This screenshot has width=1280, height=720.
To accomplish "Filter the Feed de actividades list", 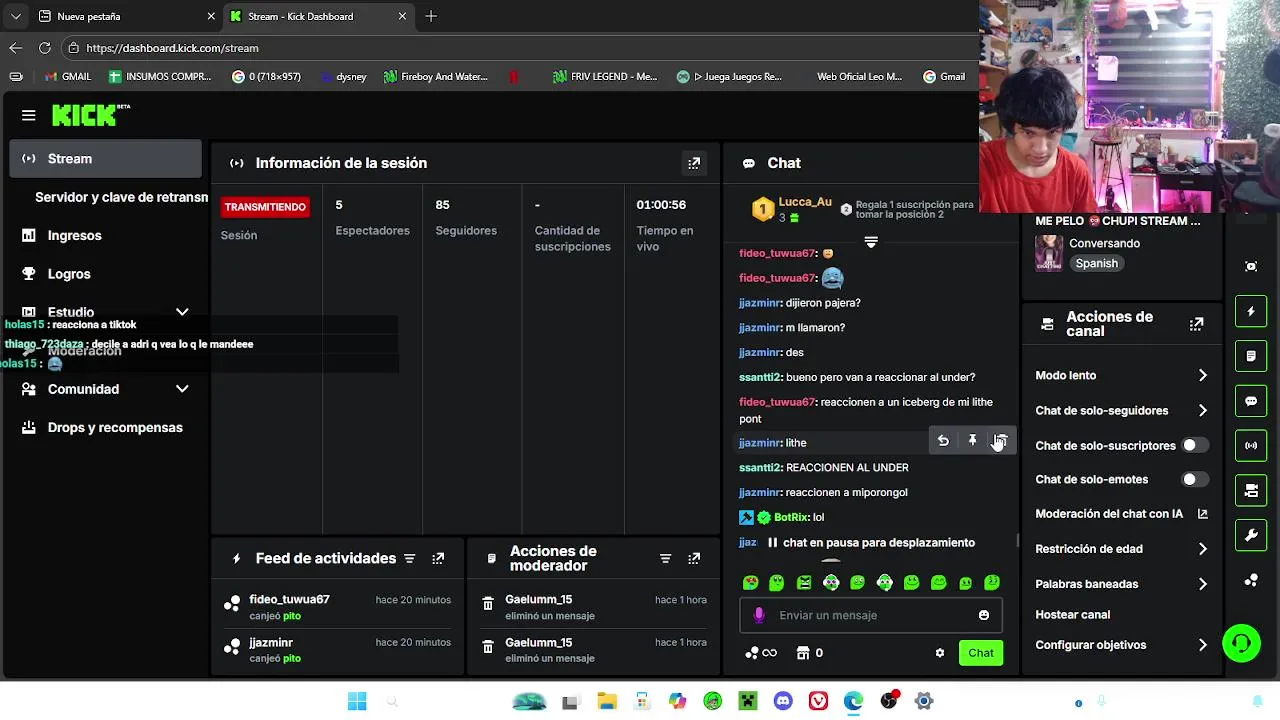I will (409, 559).
